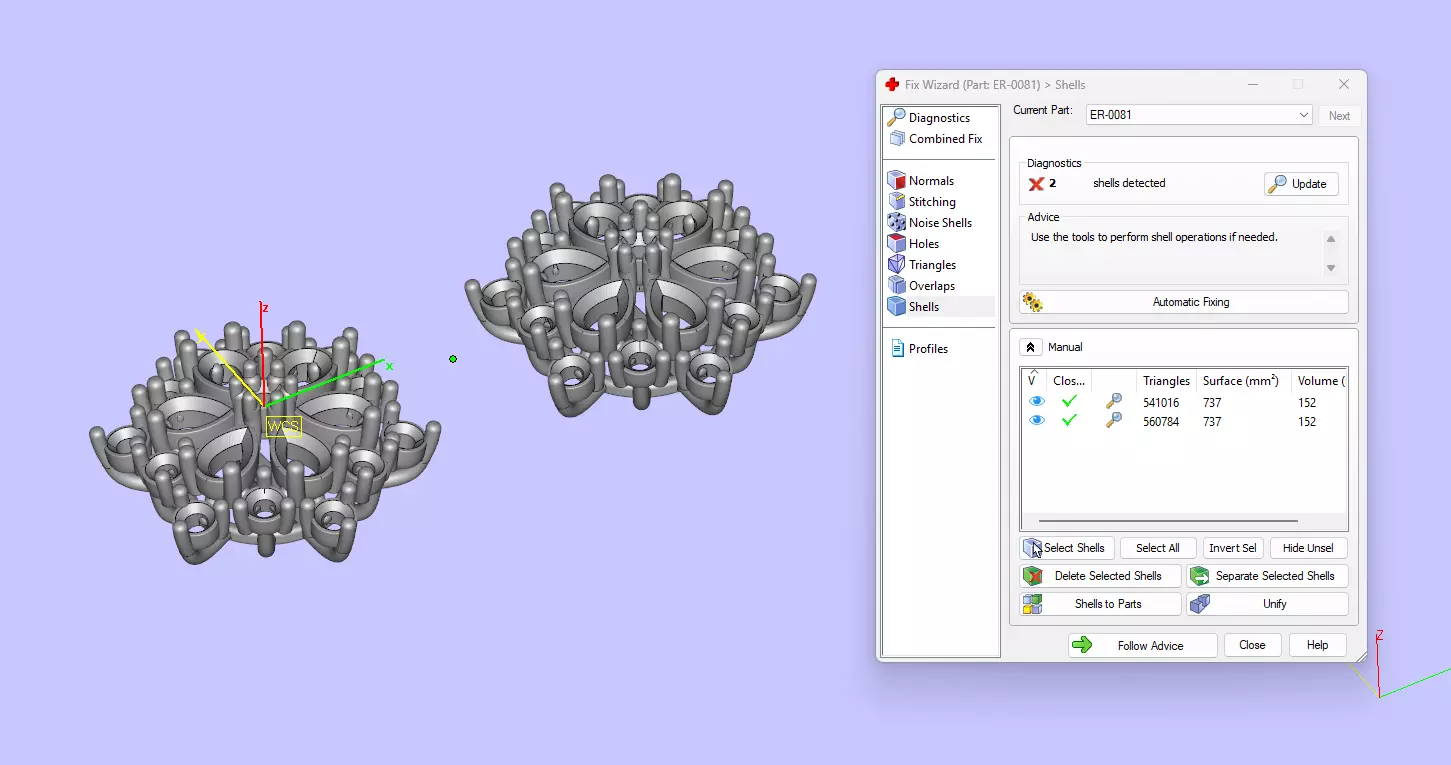The height and width of the screenshot is (765, 1451).
Task: Click the Select All button
Action: [x=1158, y=548]
